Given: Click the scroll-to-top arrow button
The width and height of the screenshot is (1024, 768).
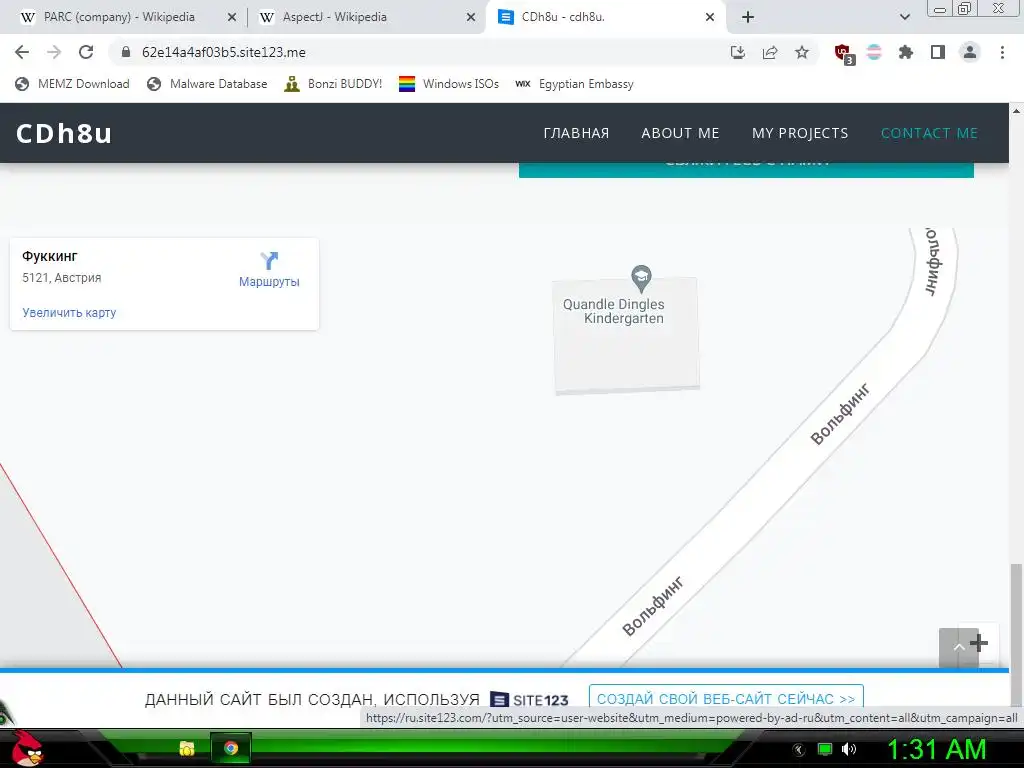Looking at the screenshot, I should tap(959, 647).
